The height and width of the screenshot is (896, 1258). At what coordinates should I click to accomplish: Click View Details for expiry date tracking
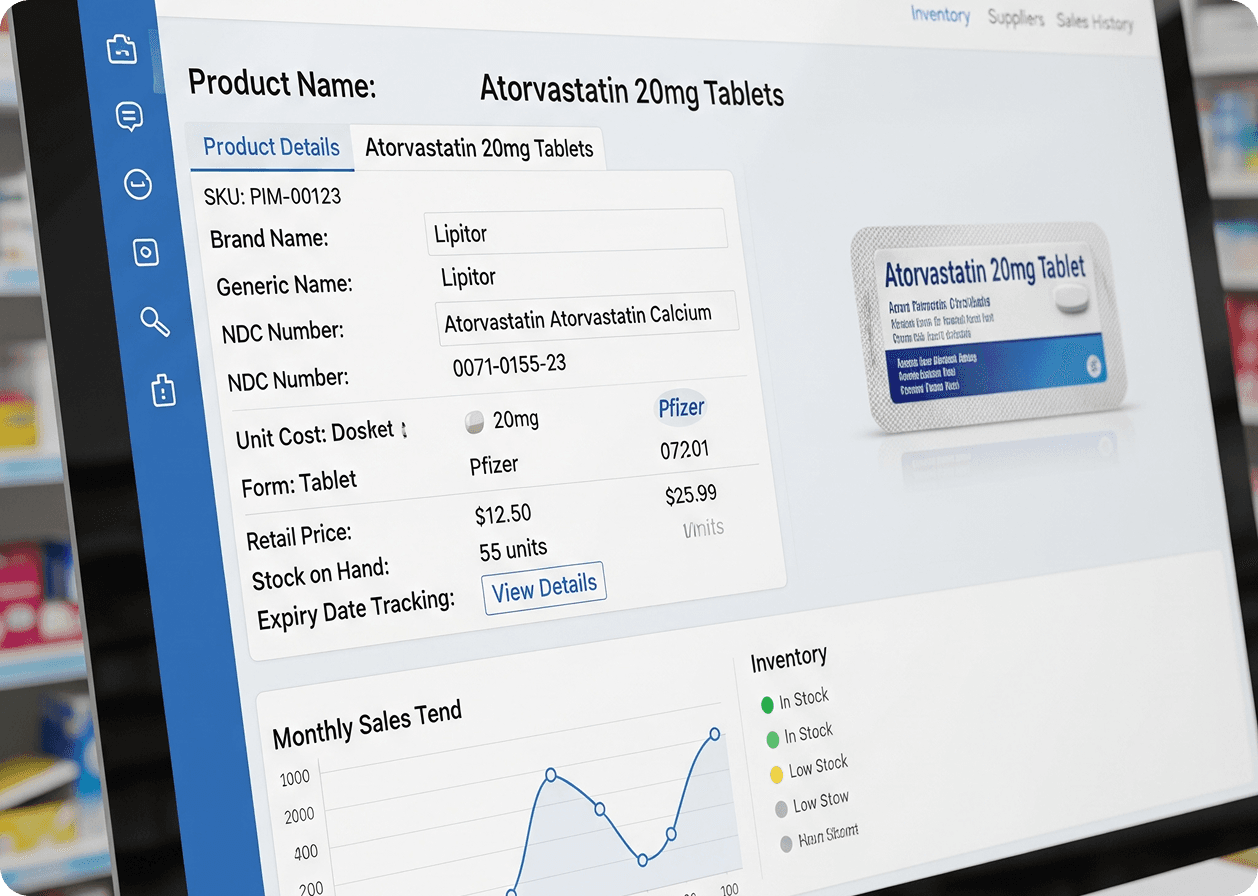[544, 588]
